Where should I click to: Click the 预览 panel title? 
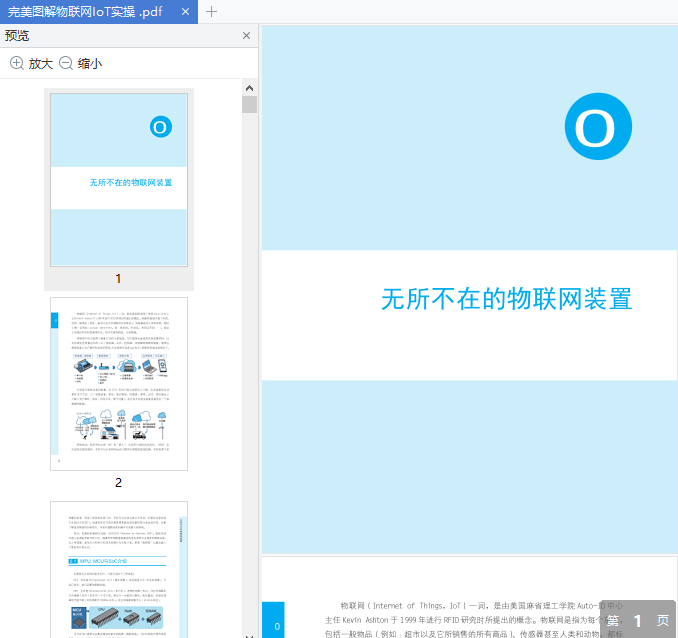(x=17, y=35)
